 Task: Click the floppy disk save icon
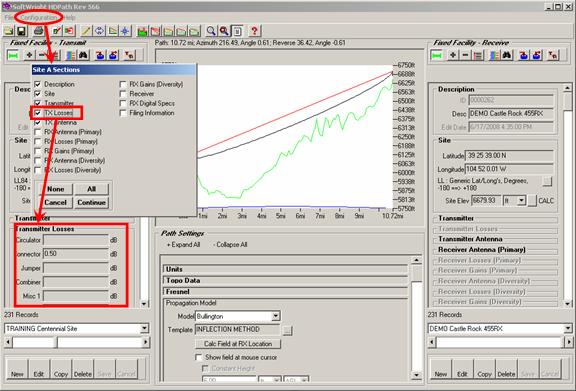21,31
